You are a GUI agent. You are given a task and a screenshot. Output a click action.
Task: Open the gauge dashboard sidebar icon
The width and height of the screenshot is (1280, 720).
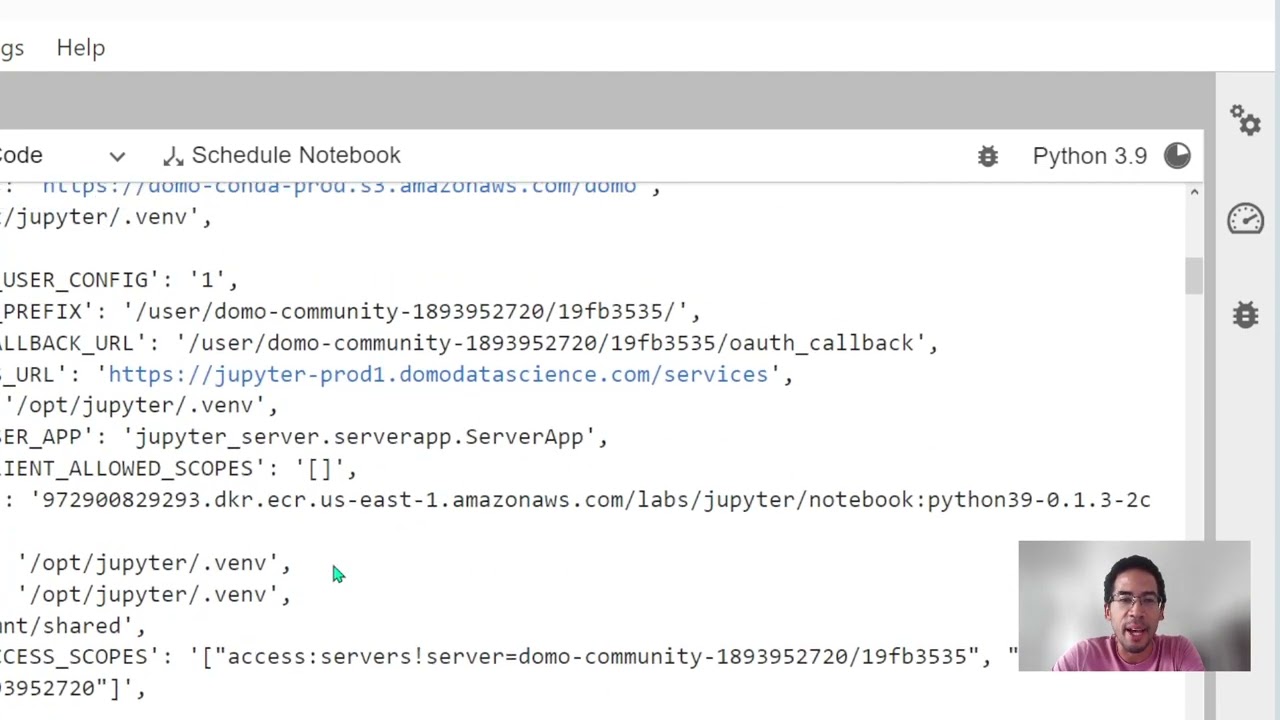pyautogui.click(x=1246, y=218)
